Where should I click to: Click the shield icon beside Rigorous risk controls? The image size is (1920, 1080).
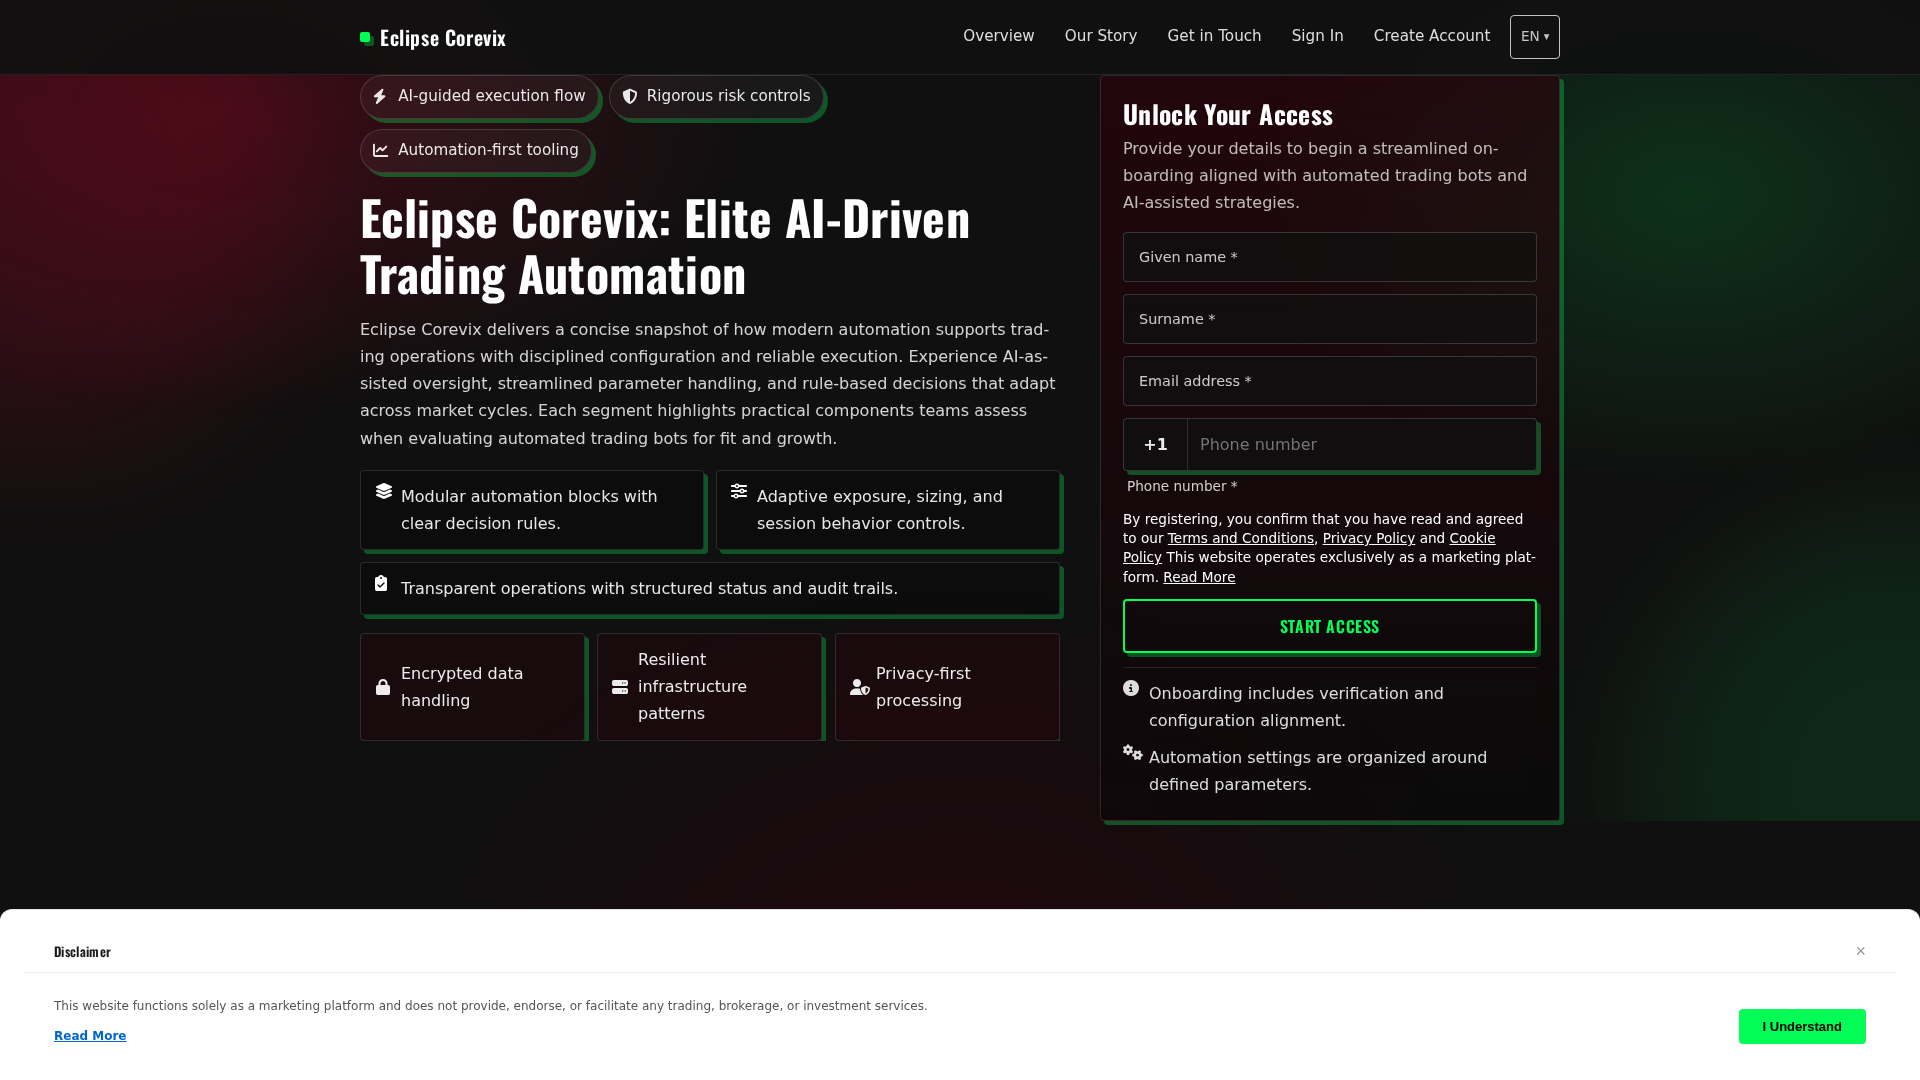coord(630,96)
